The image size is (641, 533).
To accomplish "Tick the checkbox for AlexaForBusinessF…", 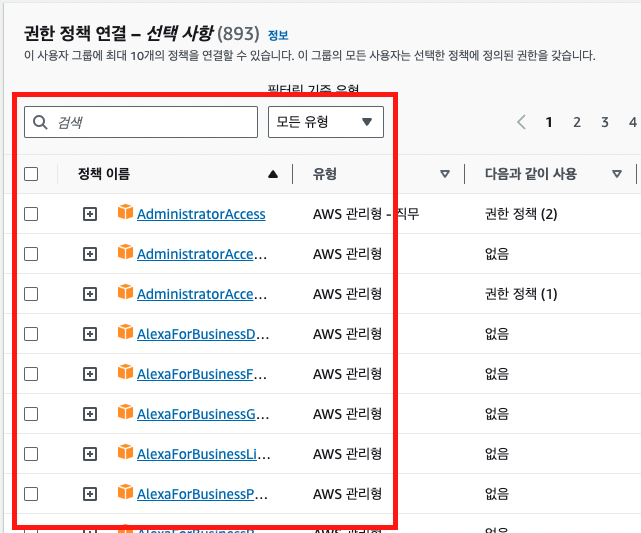I will click(x=31, y=374).
